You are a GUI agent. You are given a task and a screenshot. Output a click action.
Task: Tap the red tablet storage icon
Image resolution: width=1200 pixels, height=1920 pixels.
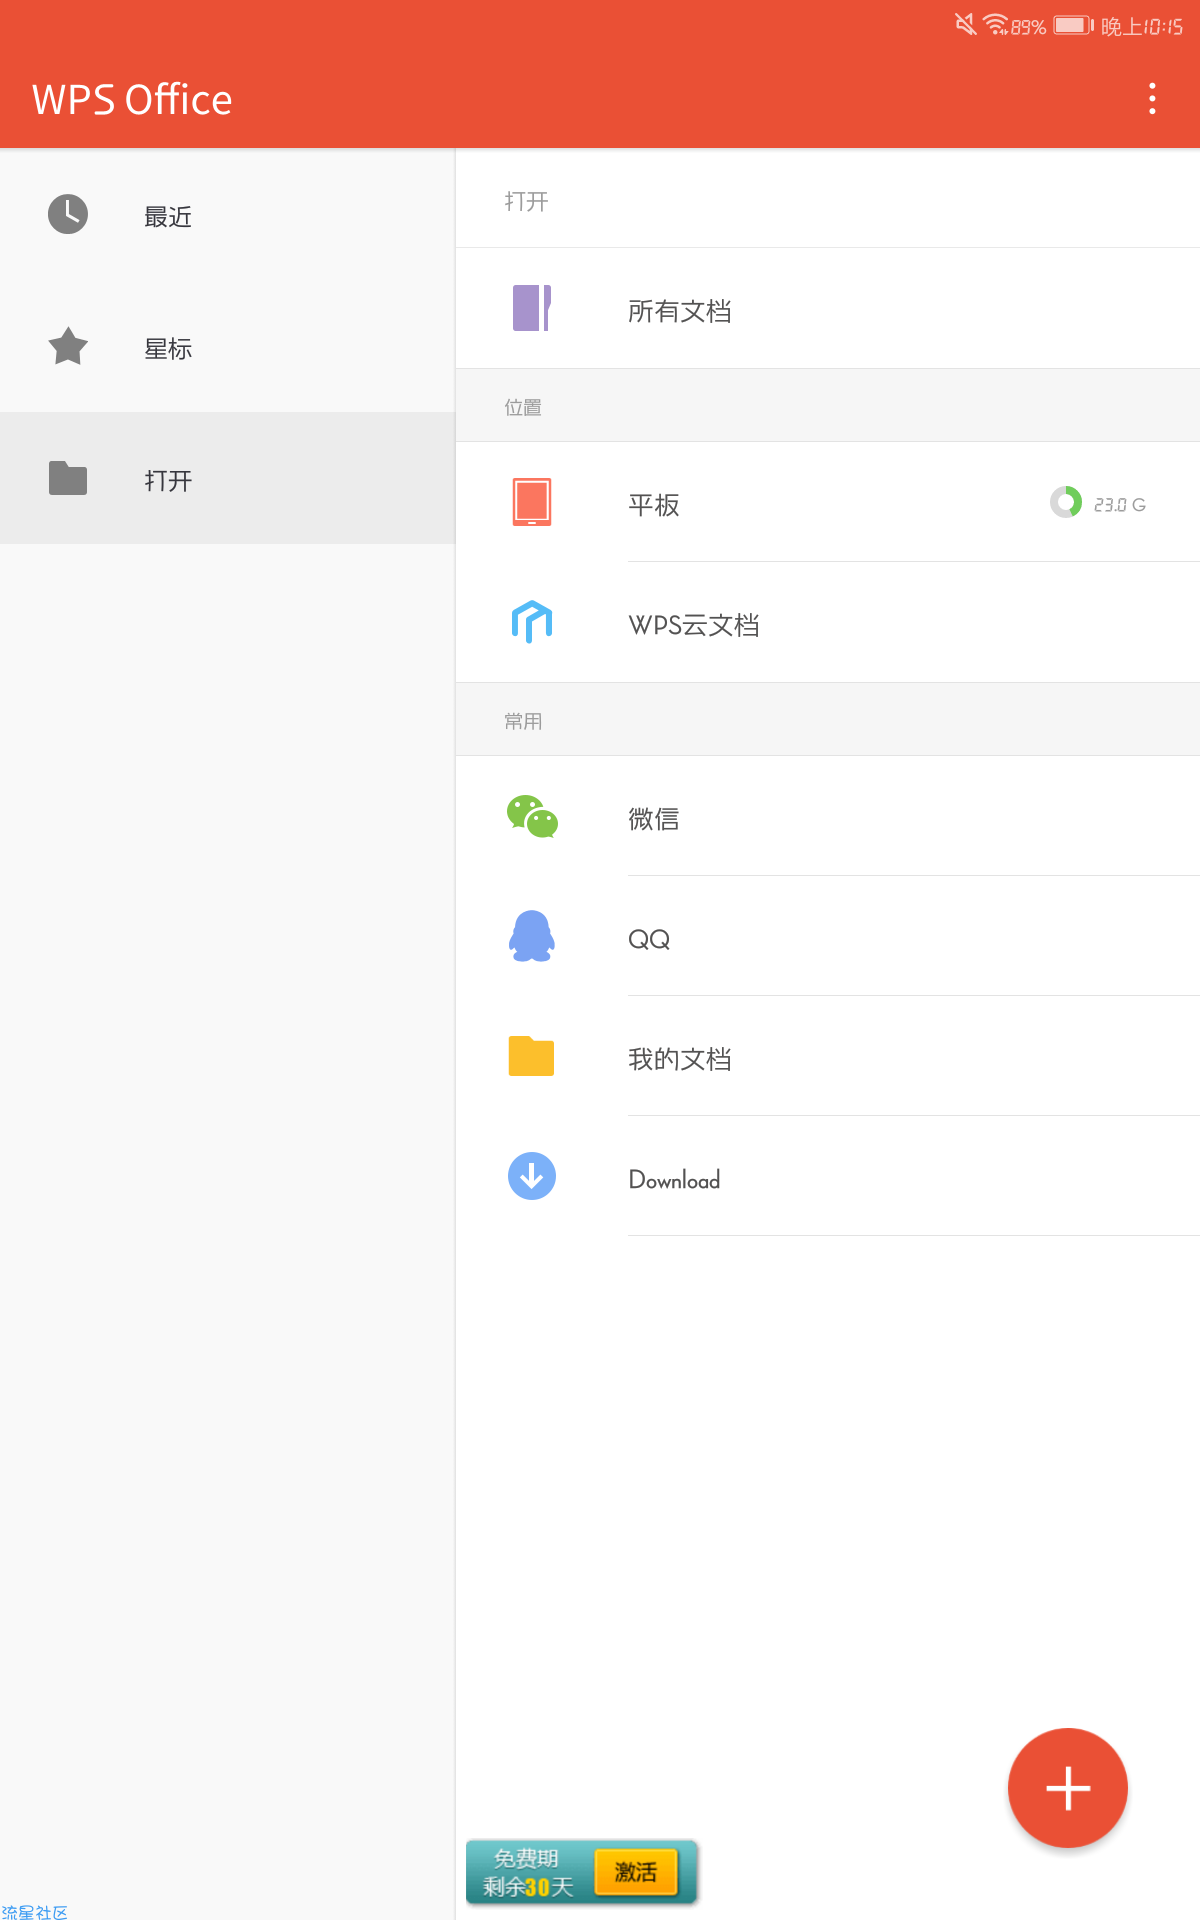click(x=532, y=502)
